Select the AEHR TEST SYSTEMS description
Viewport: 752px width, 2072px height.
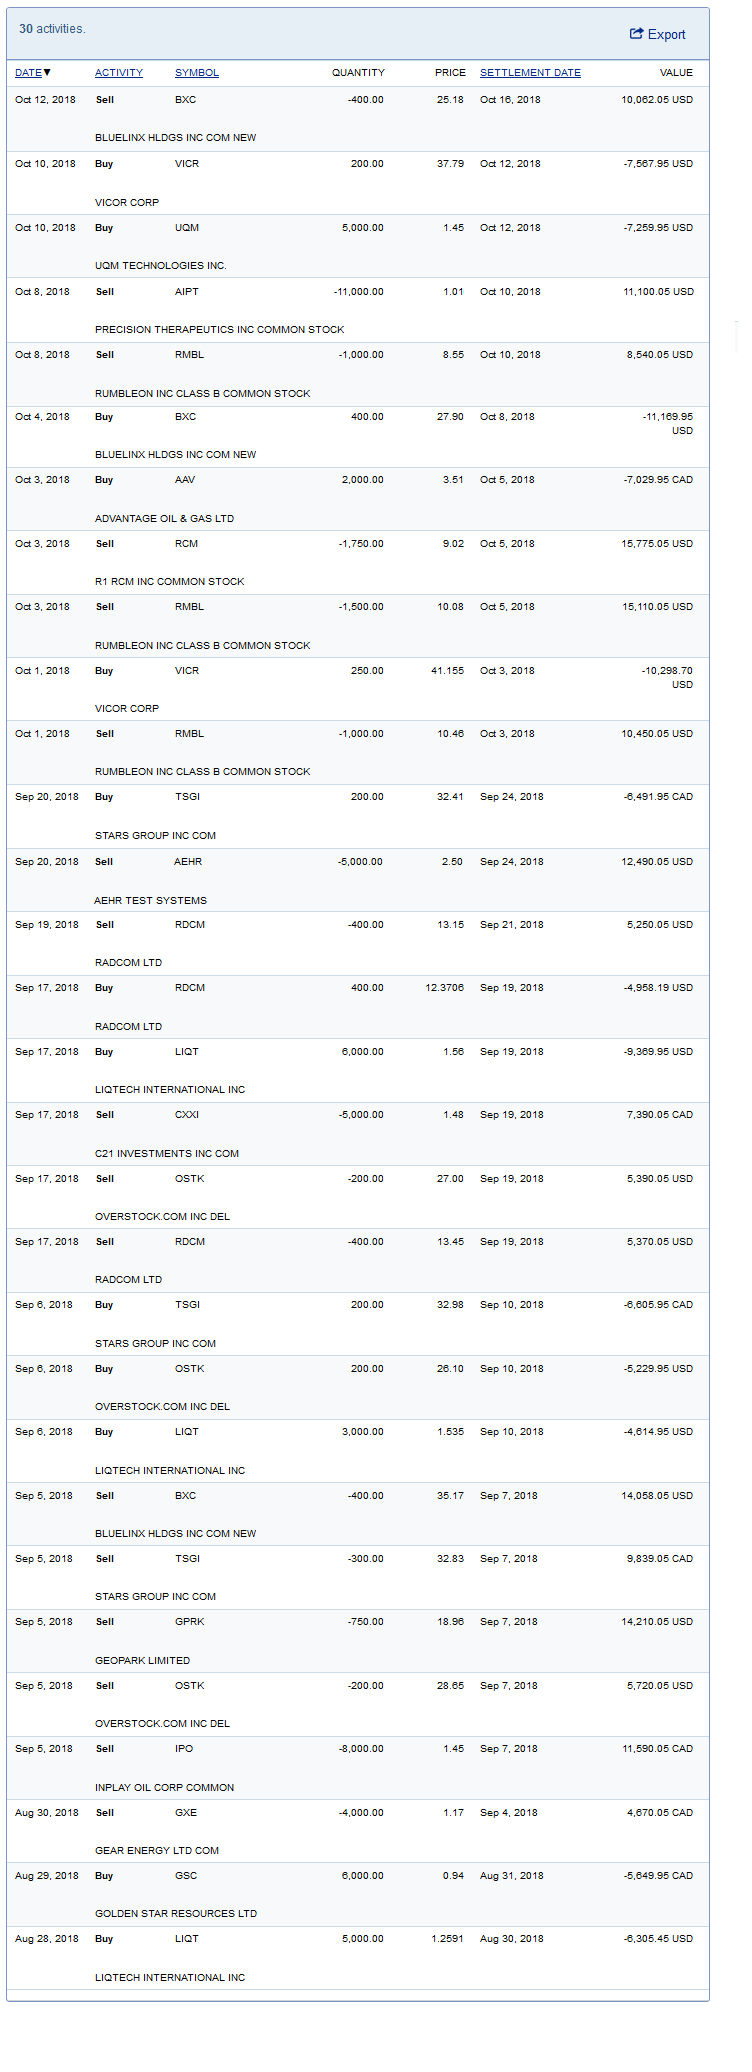click(x=150, y=901)
